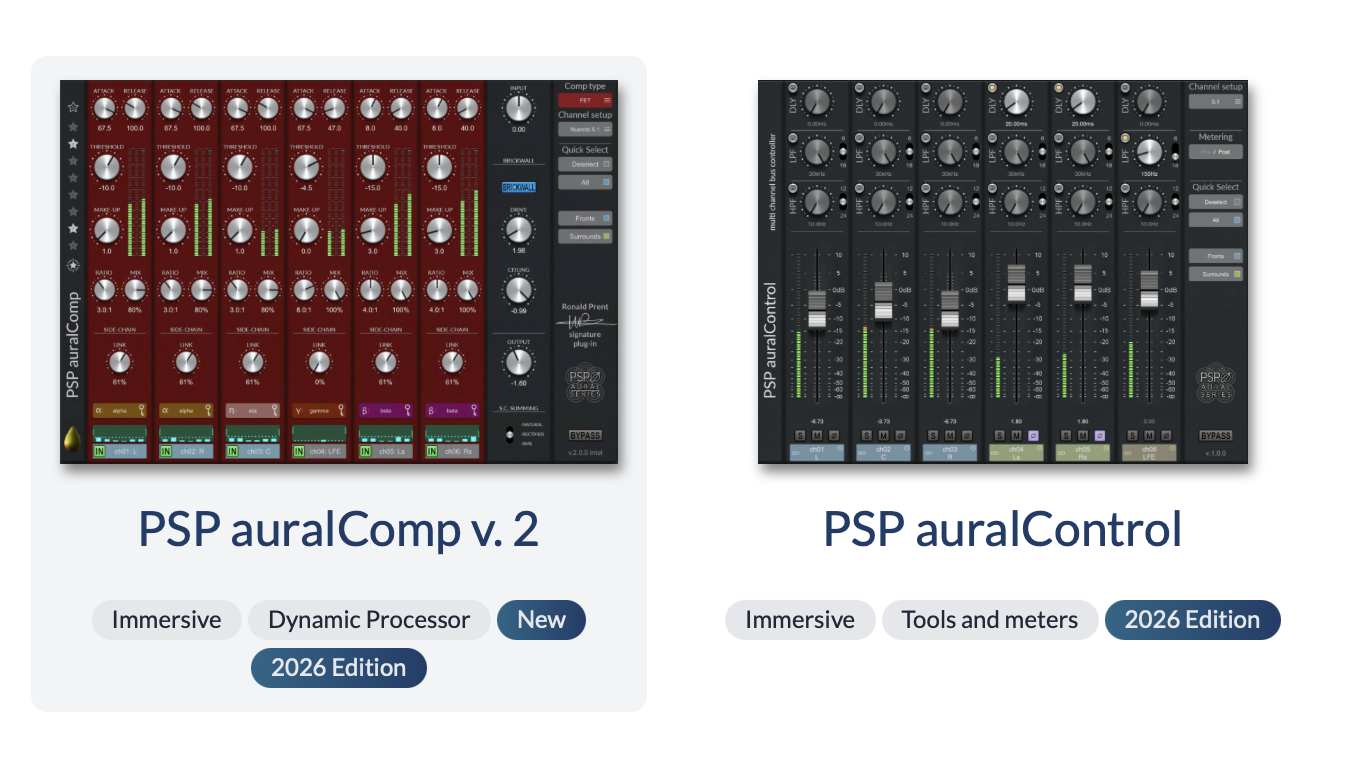Viewport: 1372px width, 762px height.
Task: Open auralControl Channel setup 5.1 dropdown
Action: click(1216, 101)
